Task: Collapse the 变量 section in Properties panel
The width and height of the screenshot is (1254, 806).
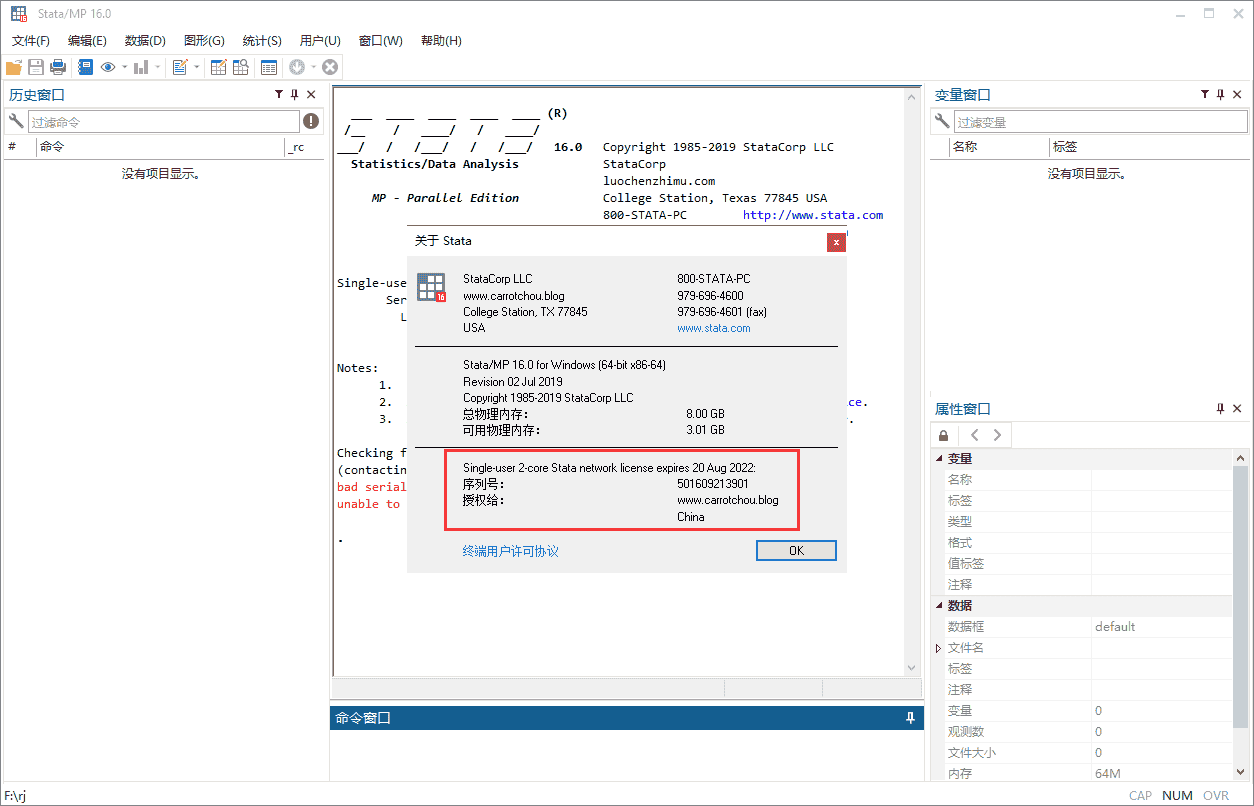Action: tap(937, 458)
